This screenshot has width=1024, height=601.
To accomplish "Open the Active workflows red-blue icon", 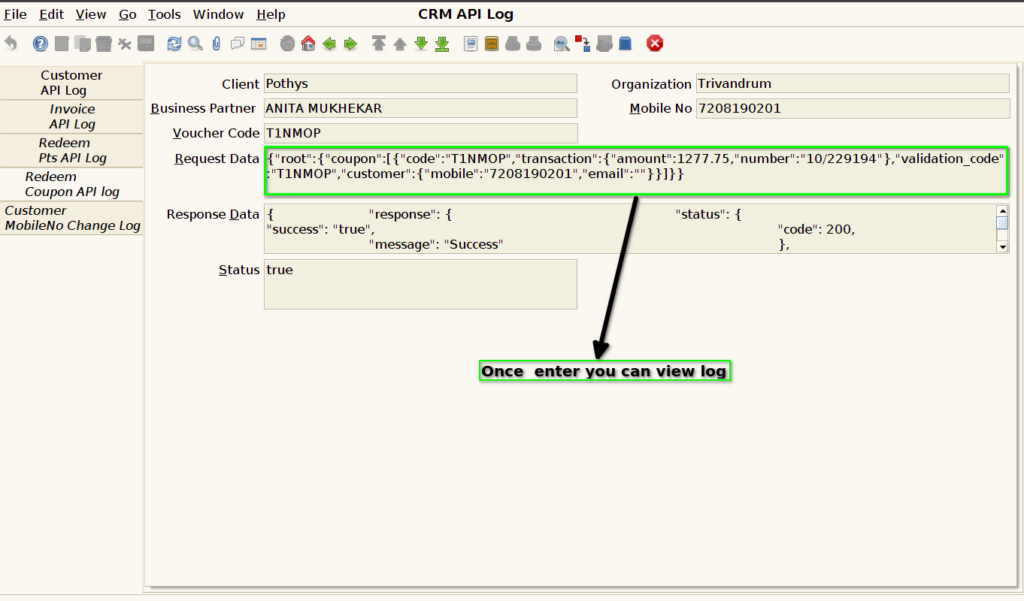I will pos(583,44).
